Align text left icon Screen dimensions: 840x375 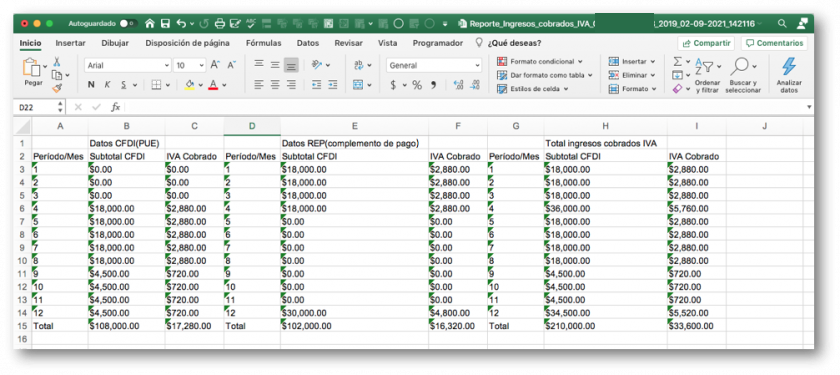[x=259, y=85]
